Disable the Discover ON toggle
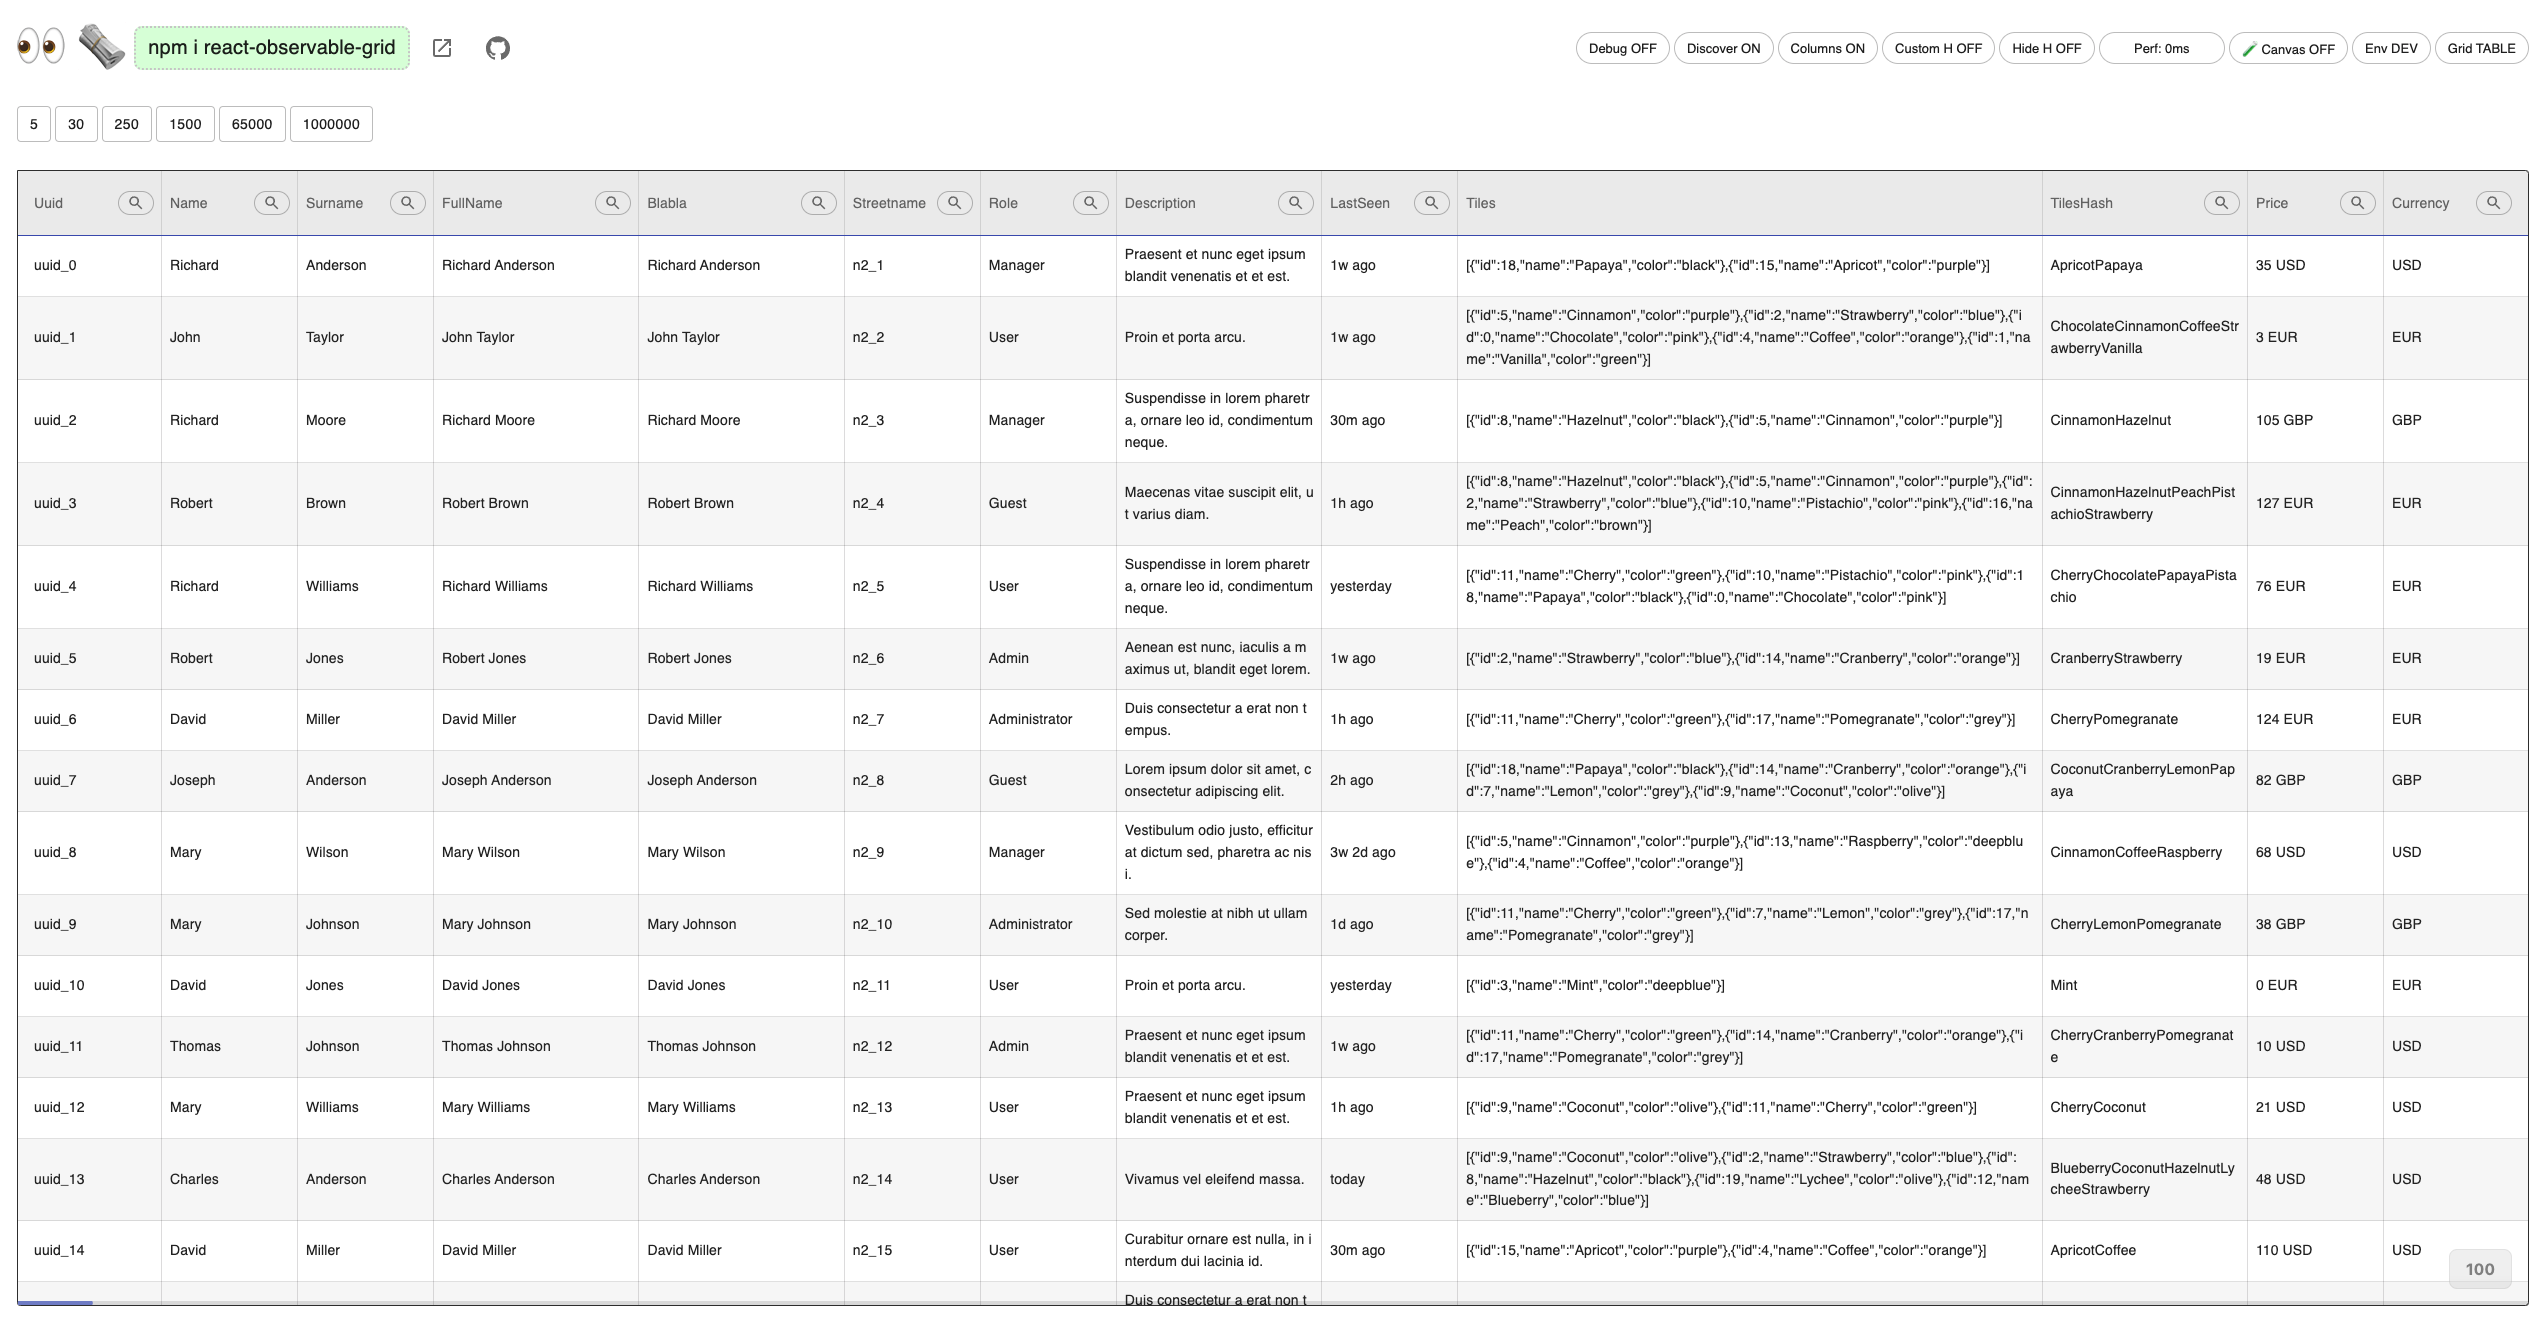2546x1320 pixels. tap(1723, 48)
